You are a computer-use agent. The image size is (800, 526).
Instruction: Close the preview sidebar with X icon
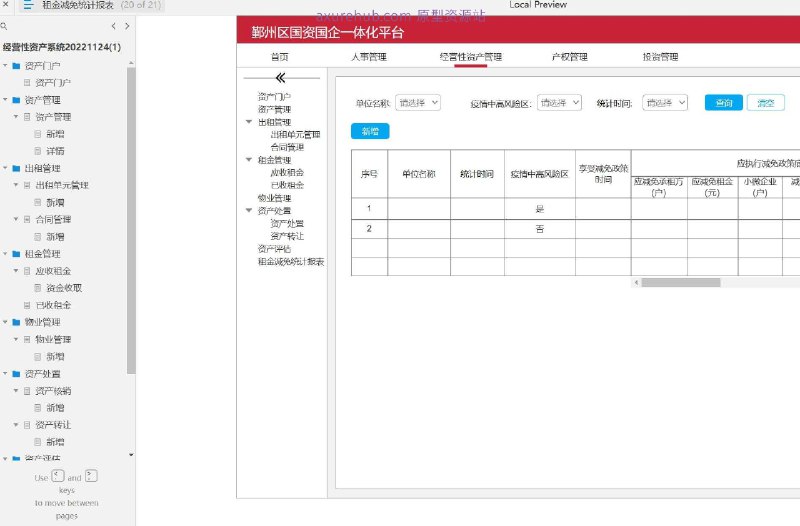[6, 4]
